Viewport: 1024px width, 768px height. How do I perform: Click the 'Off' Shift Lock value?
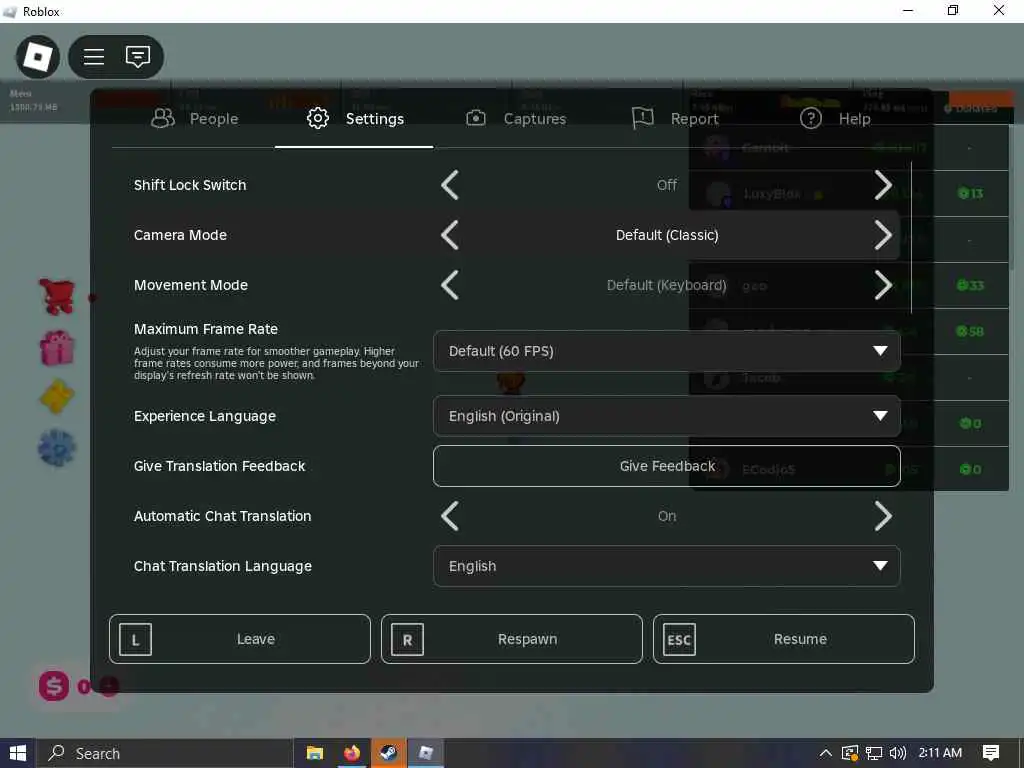tap(667, 185)
